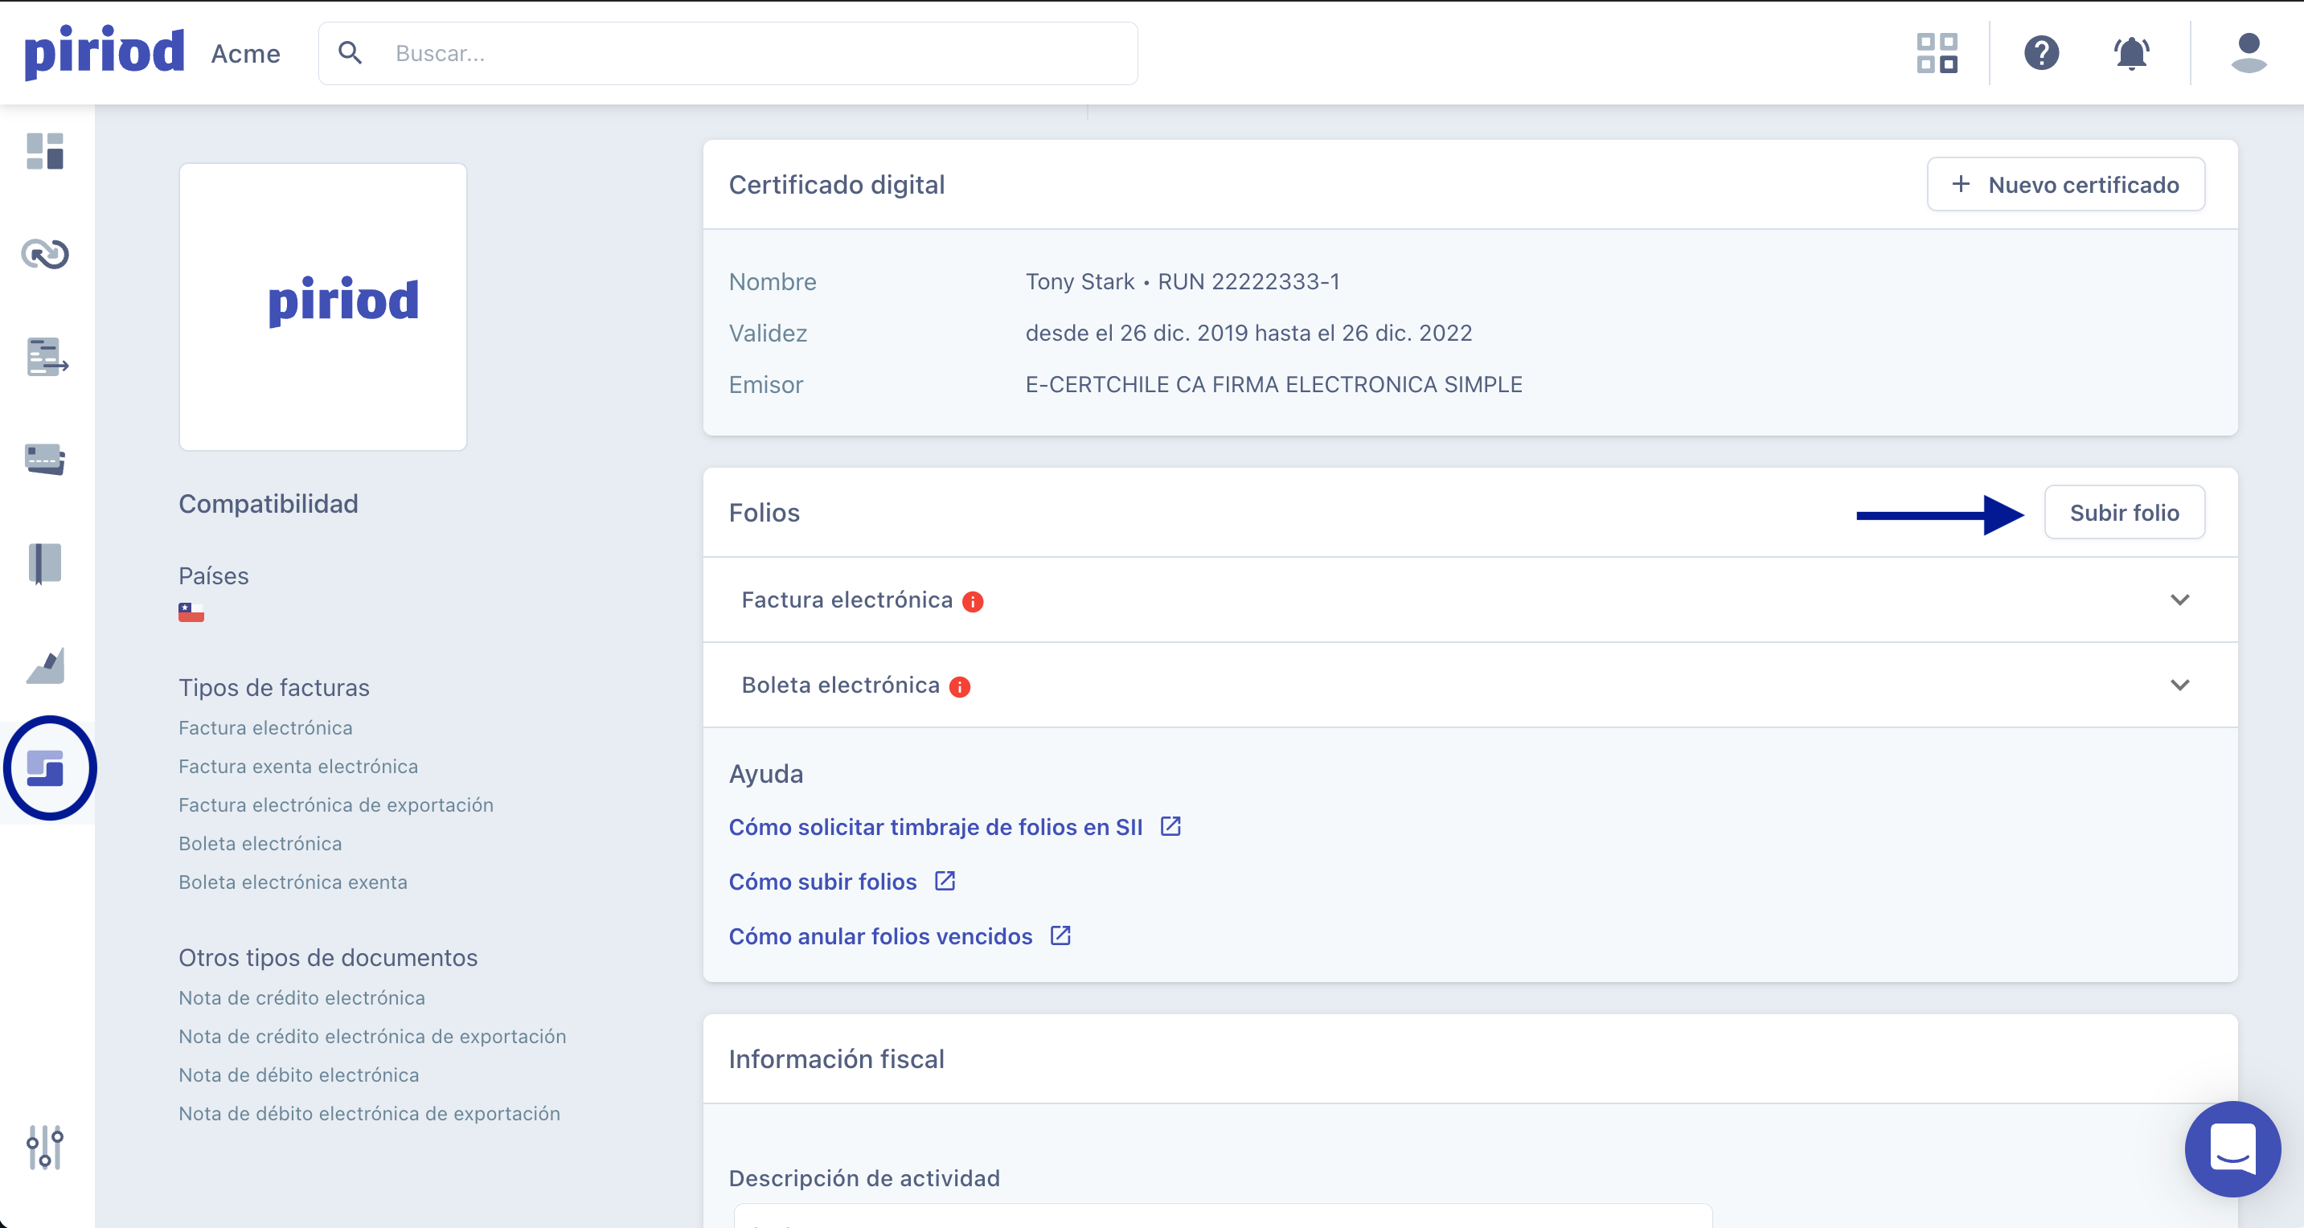Open the apps grid icon
Screen dimensions: 2304x1228
(1937, 53)
